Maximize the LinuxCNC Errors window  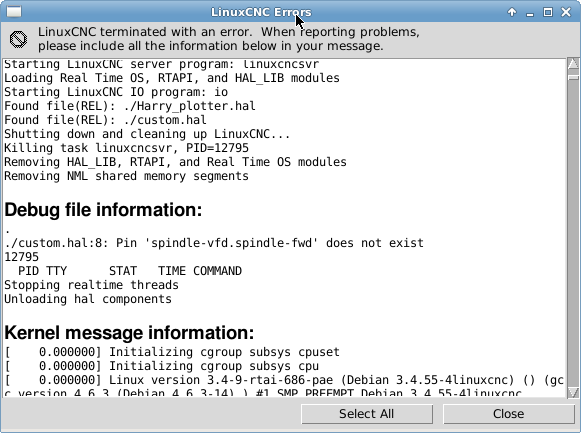548,12
